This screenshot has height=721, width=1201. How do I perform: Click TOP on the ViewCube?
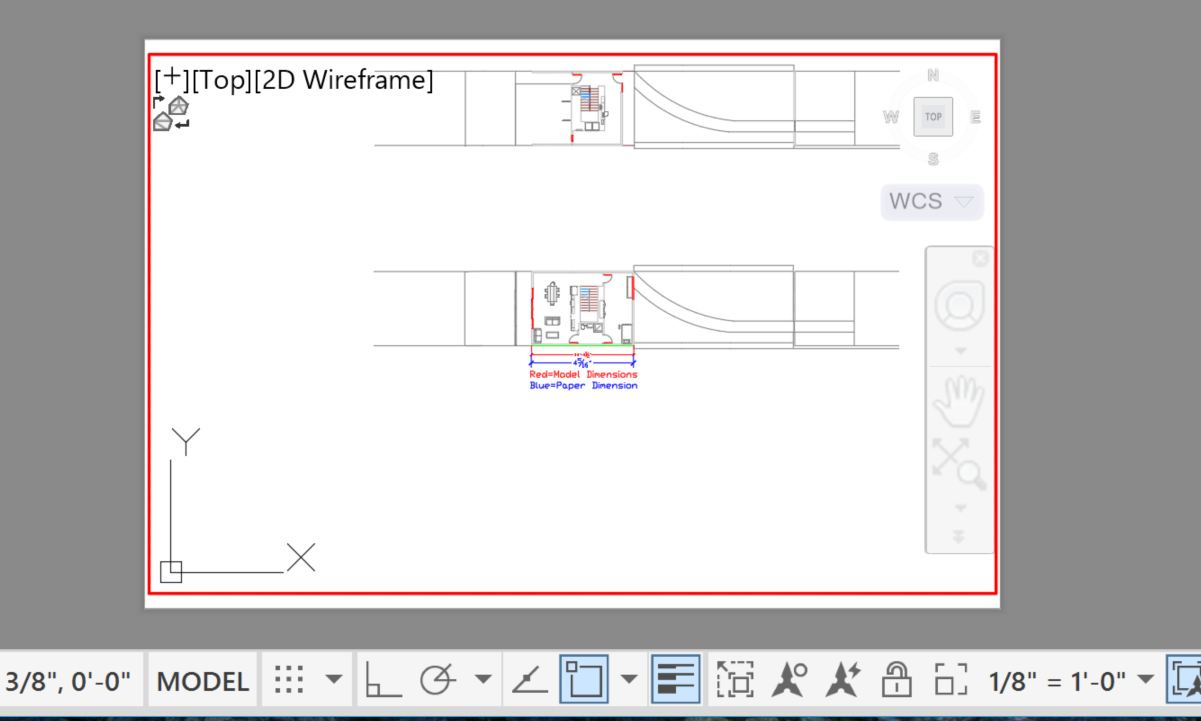932,116
